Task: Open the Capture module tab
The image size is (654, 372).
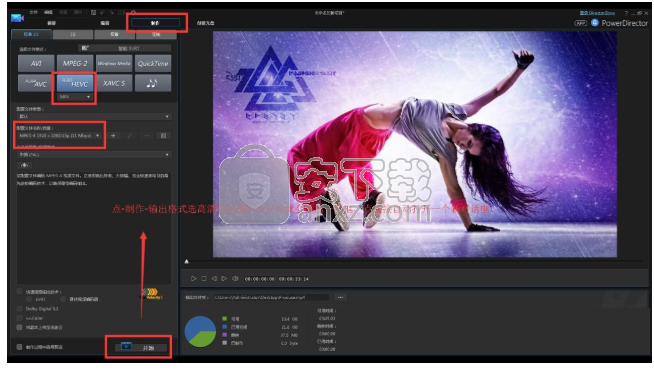Action: click(x=52, y=23)
